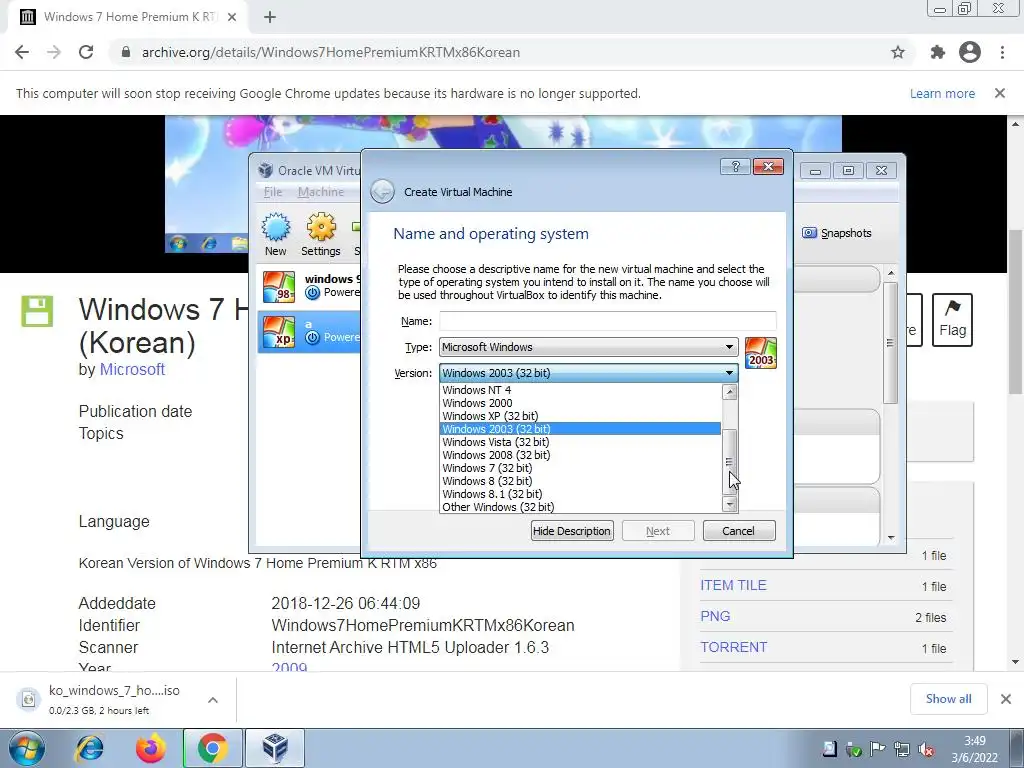Open the Microsoft author link
Image resolution: width=1024 pixels, height=768 pixels.
tap(132, 369)
